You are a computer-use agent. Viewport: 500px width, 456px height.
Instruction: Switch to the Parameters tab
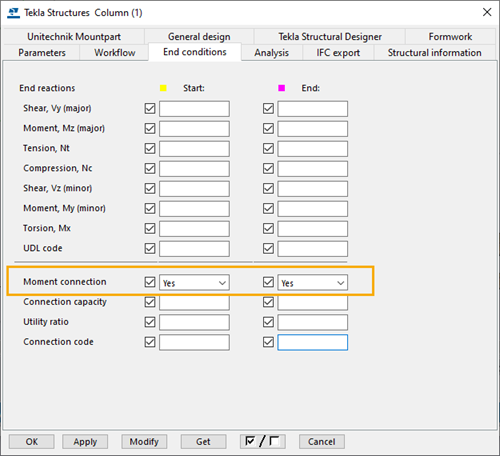(x=42, y=53)
